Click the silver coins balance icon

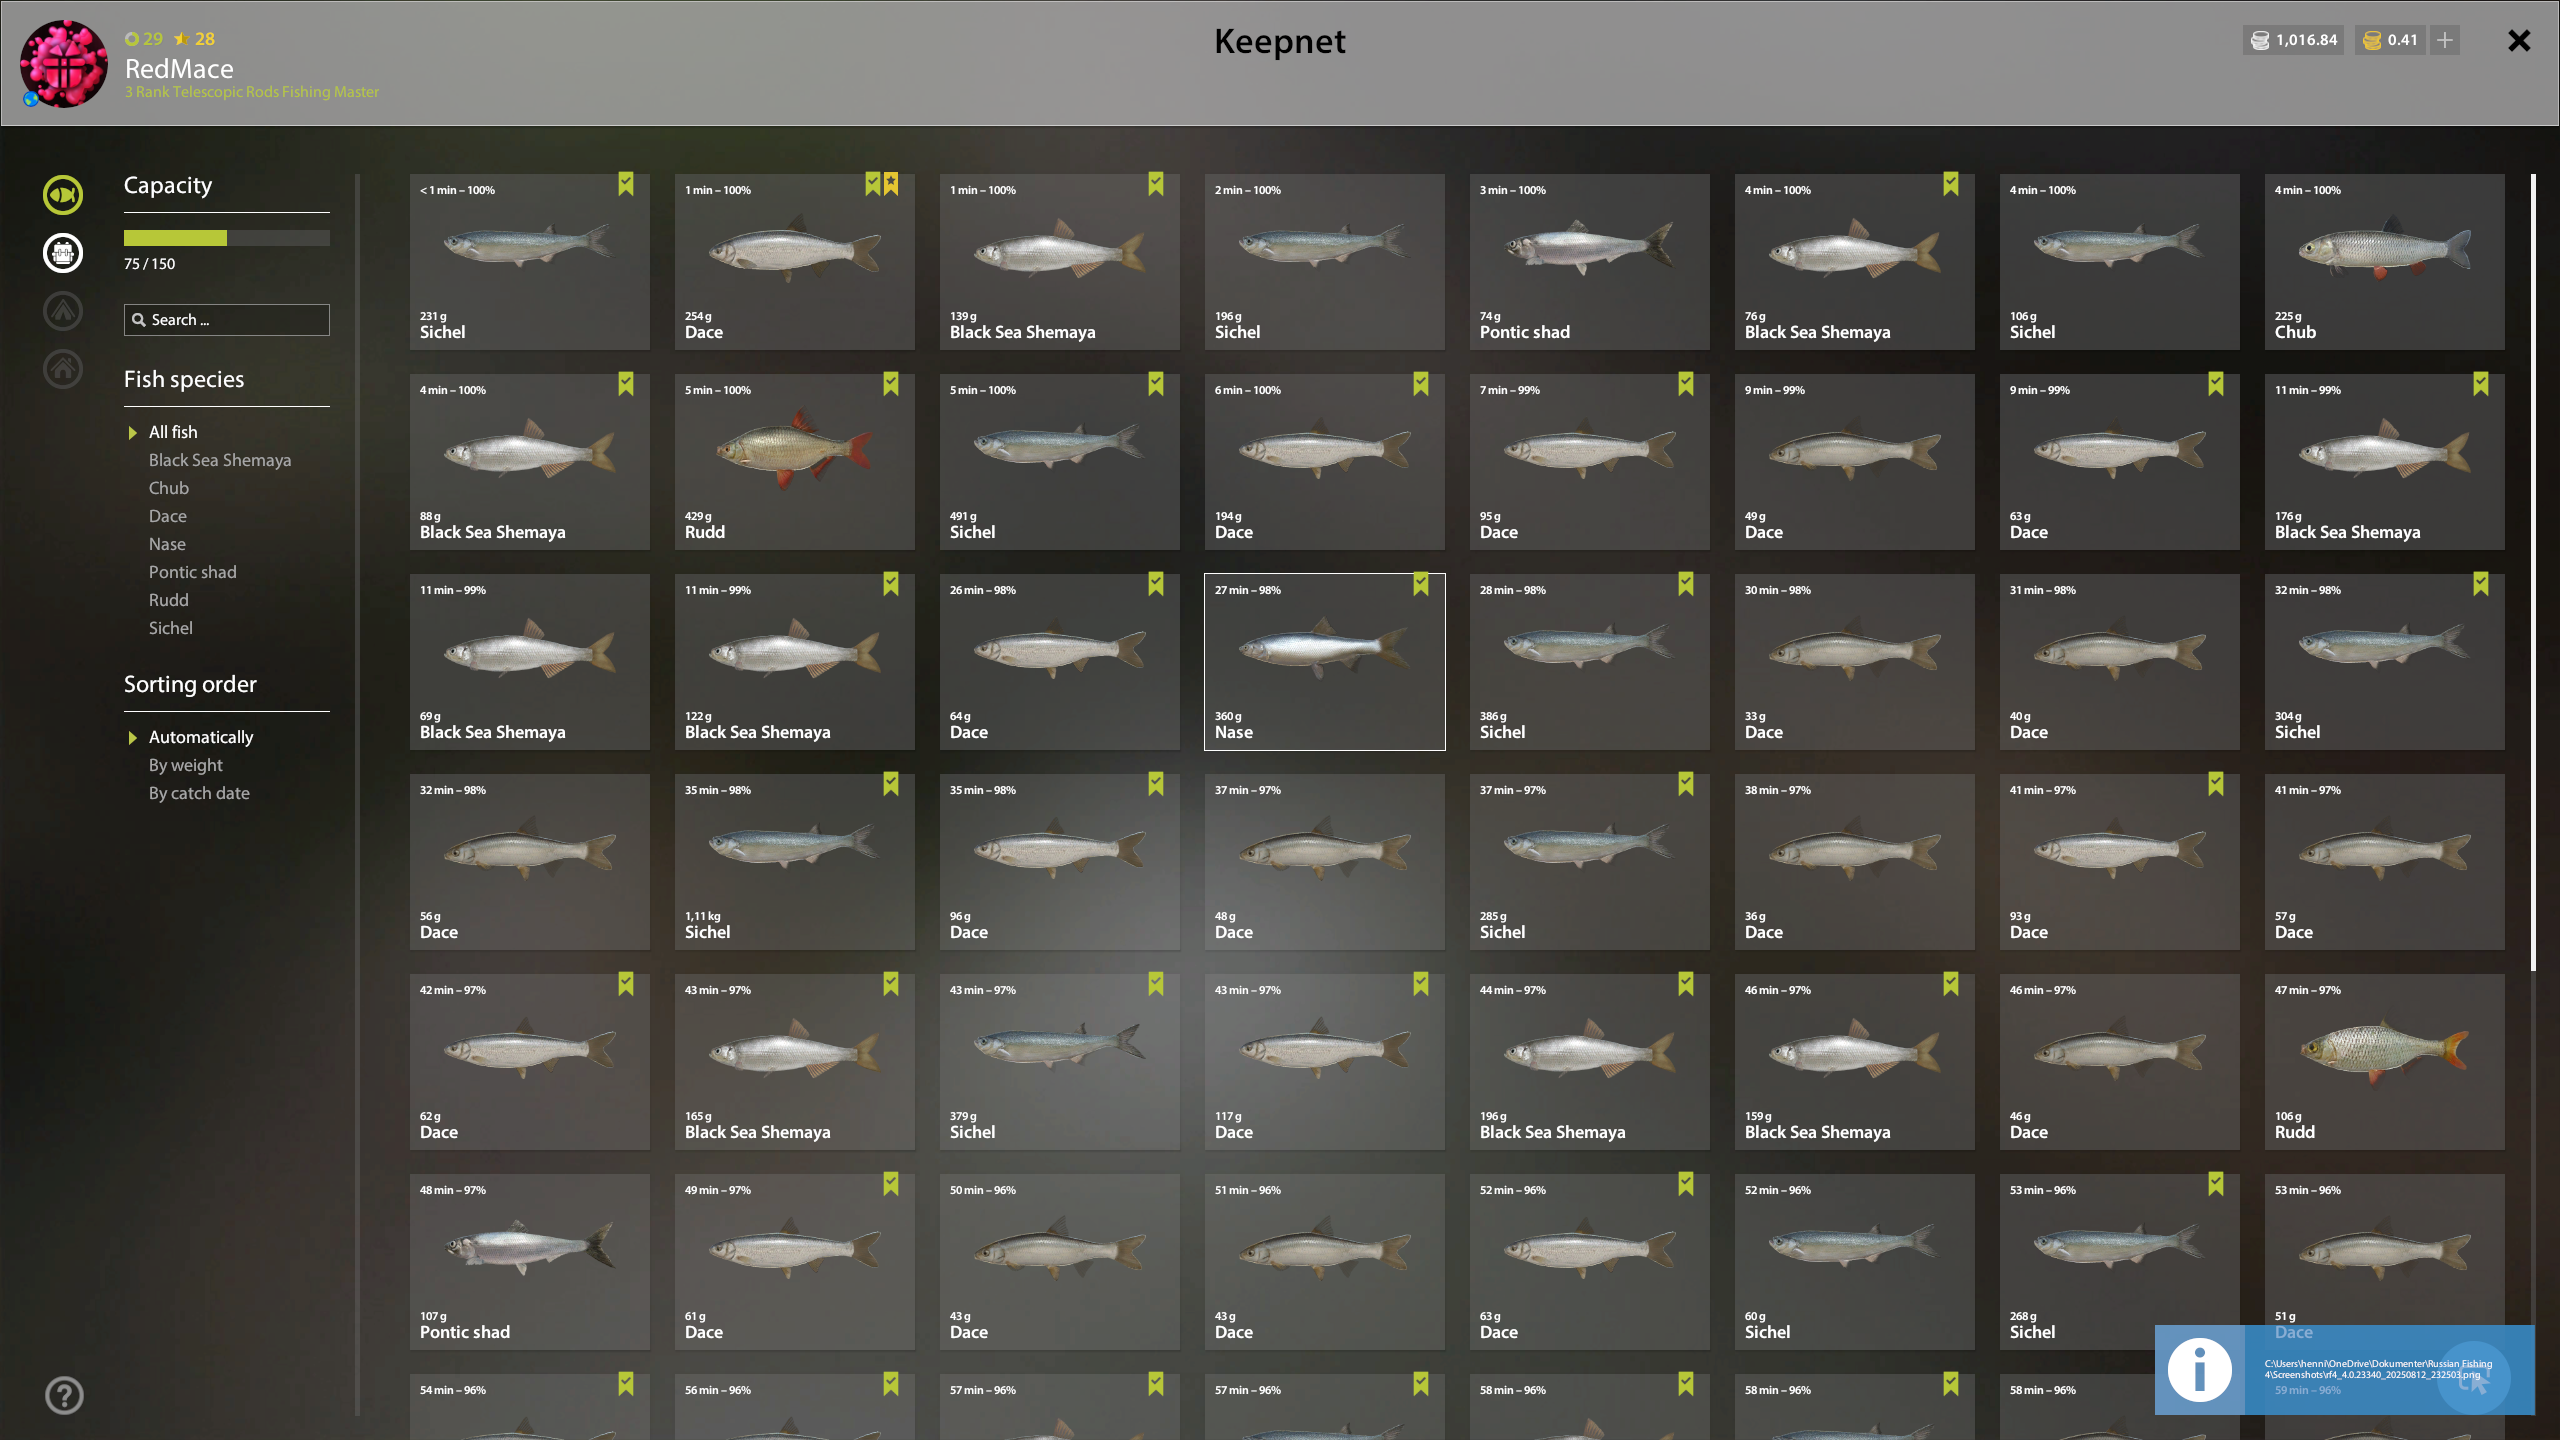click(x=2260, y=40)
